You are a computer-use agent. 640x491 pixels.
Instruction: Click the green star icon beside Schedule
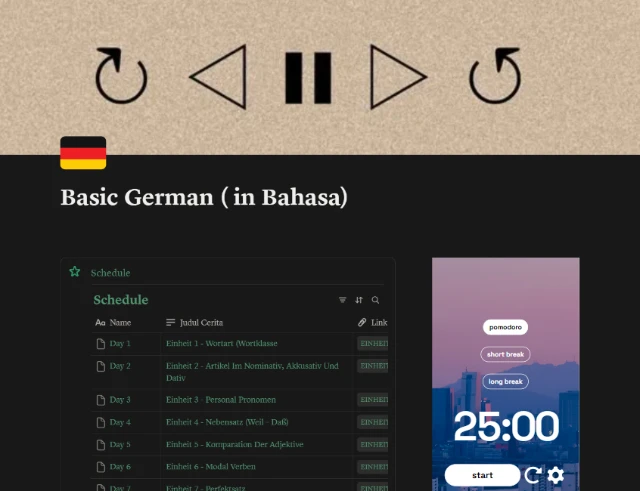pos(75,272)
